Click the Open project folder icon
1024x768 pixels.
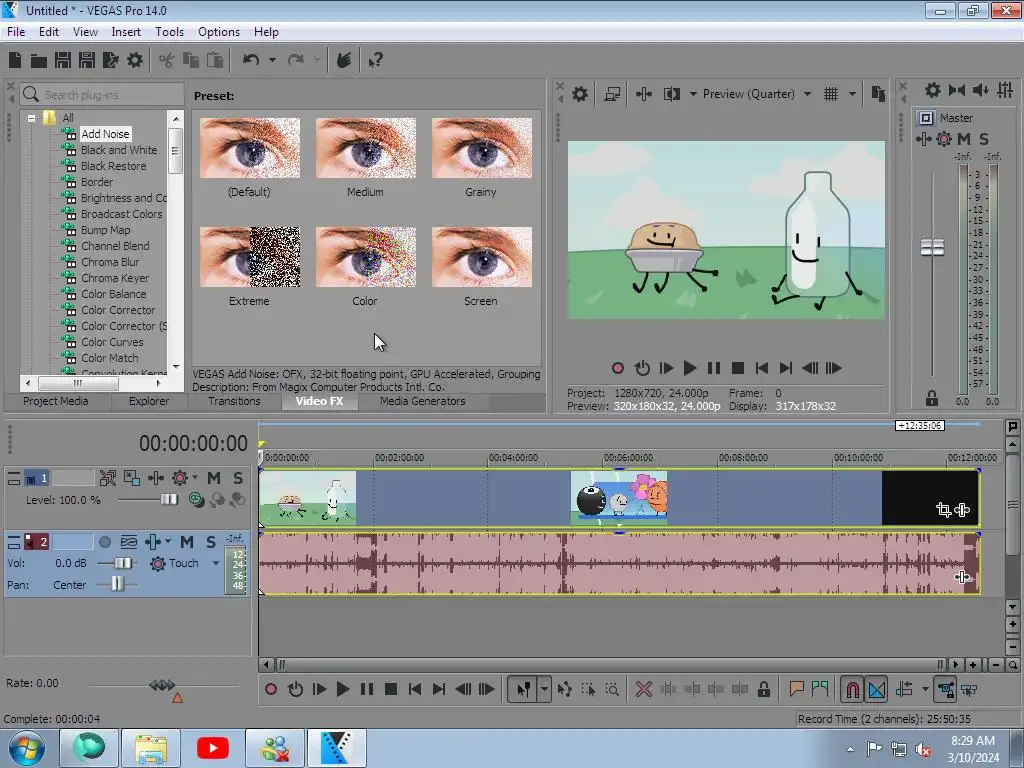[x=39, y=61]
